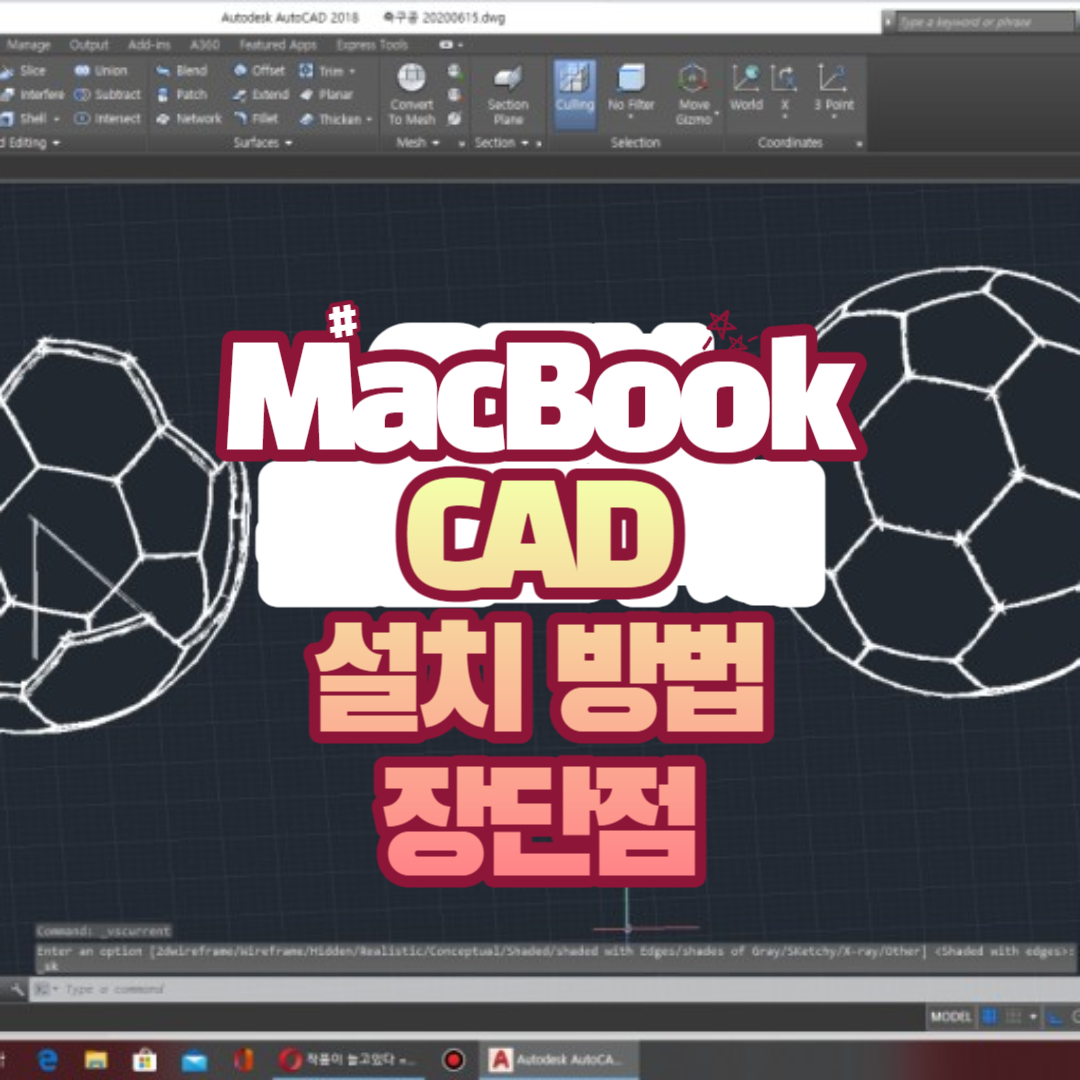Screen dimensions: 1080x1080
Task: Activate the Blend surface tool
Action: click(x=185, y=70)
